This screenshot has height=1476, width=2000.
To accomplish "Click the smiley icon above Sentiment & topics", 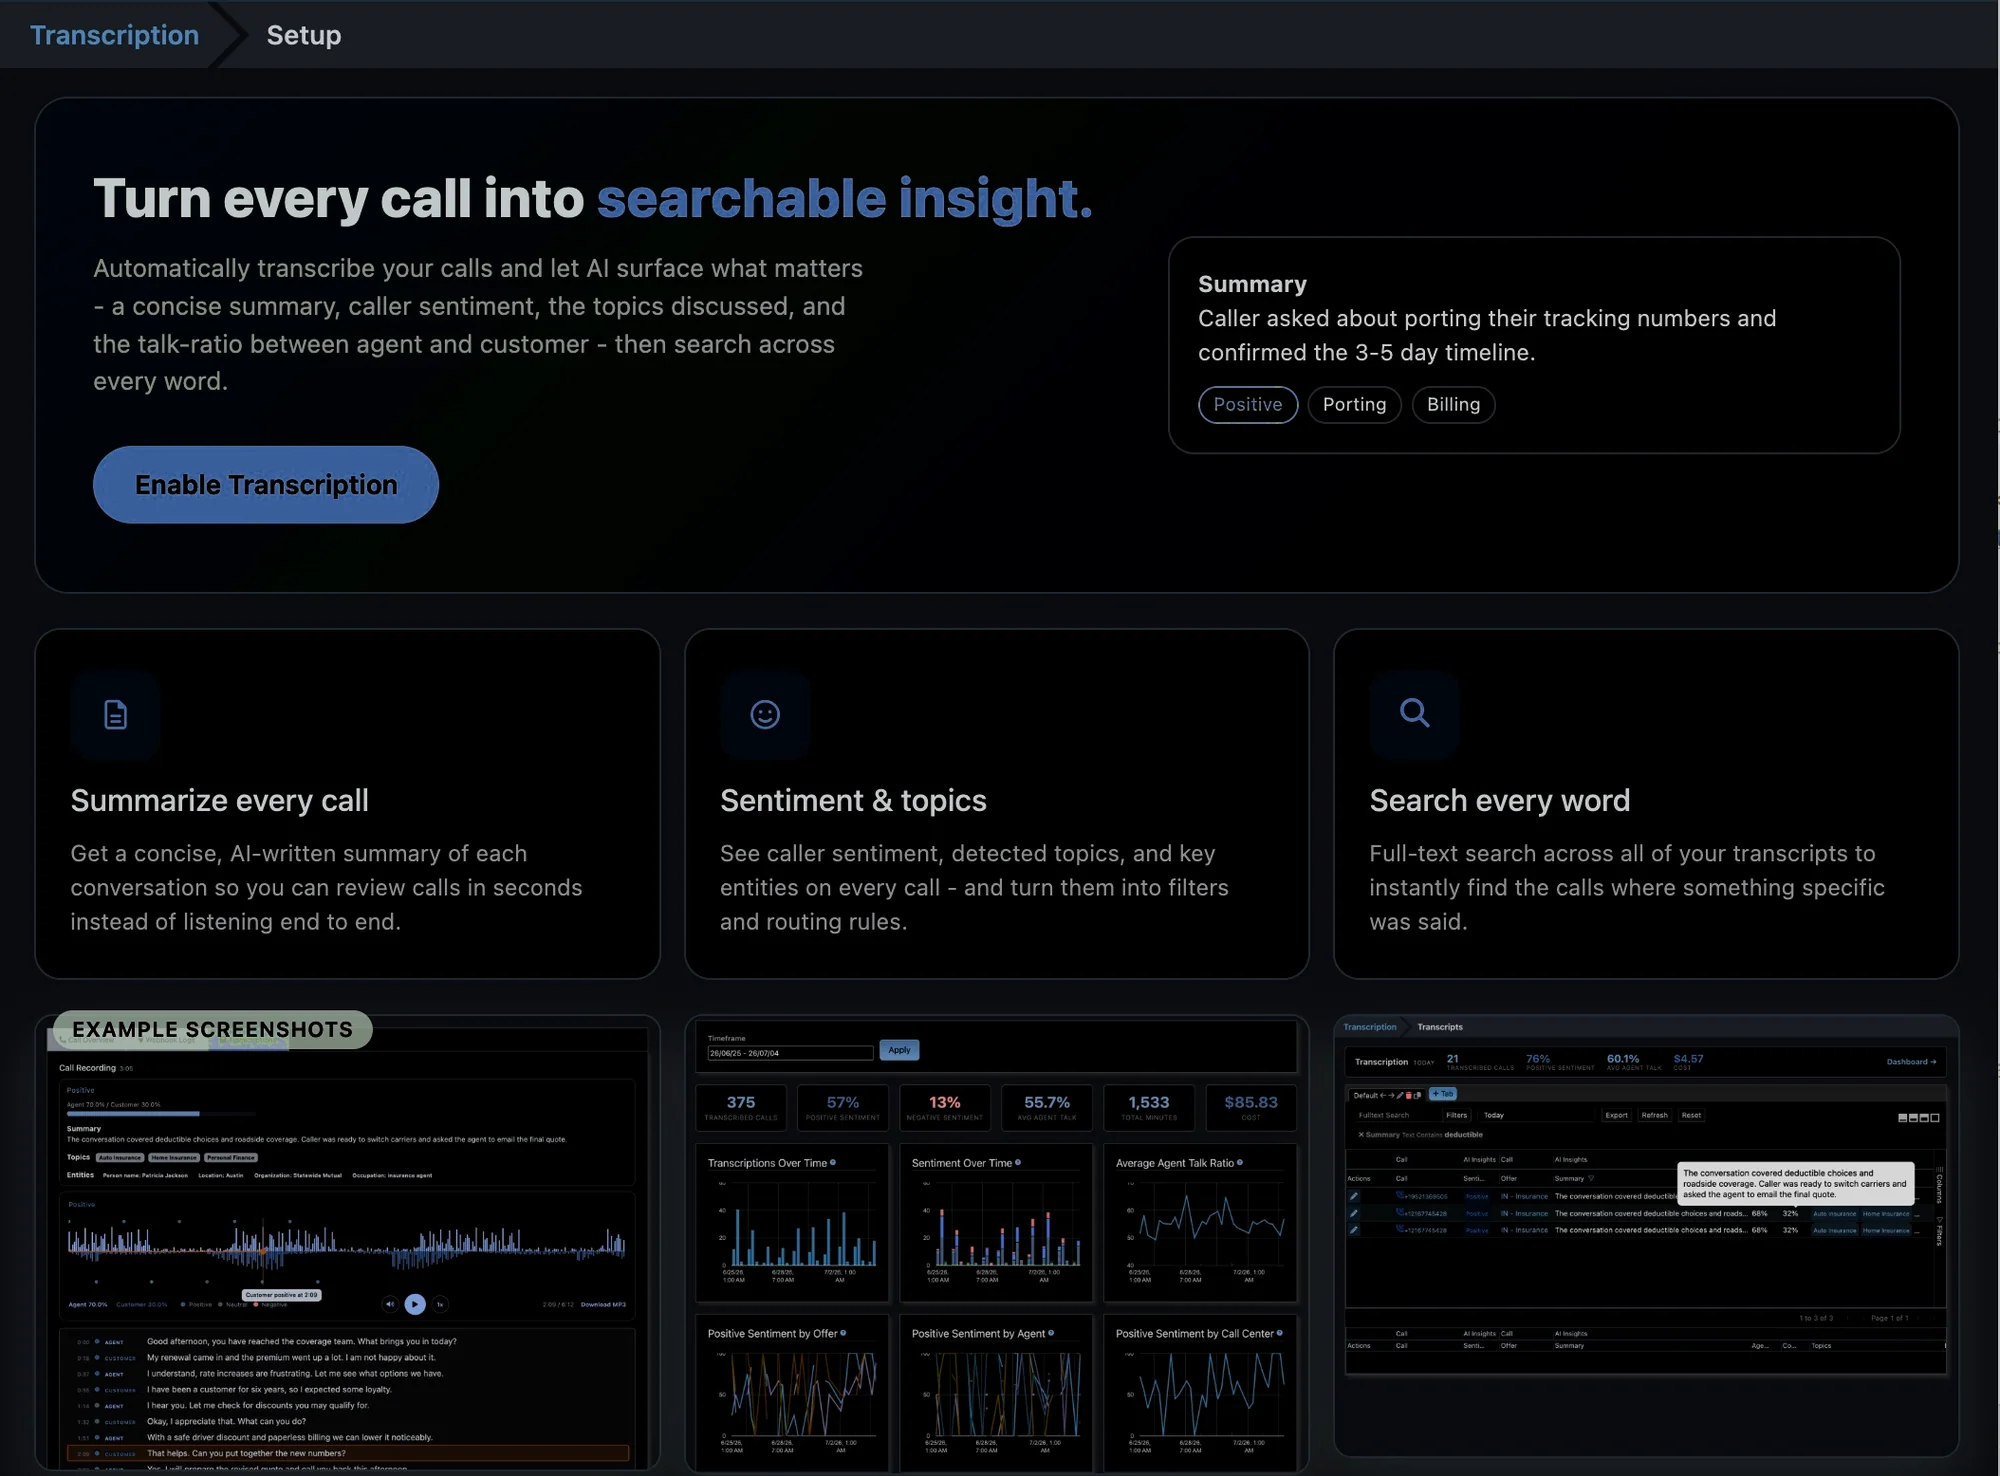I will (765, 714).
